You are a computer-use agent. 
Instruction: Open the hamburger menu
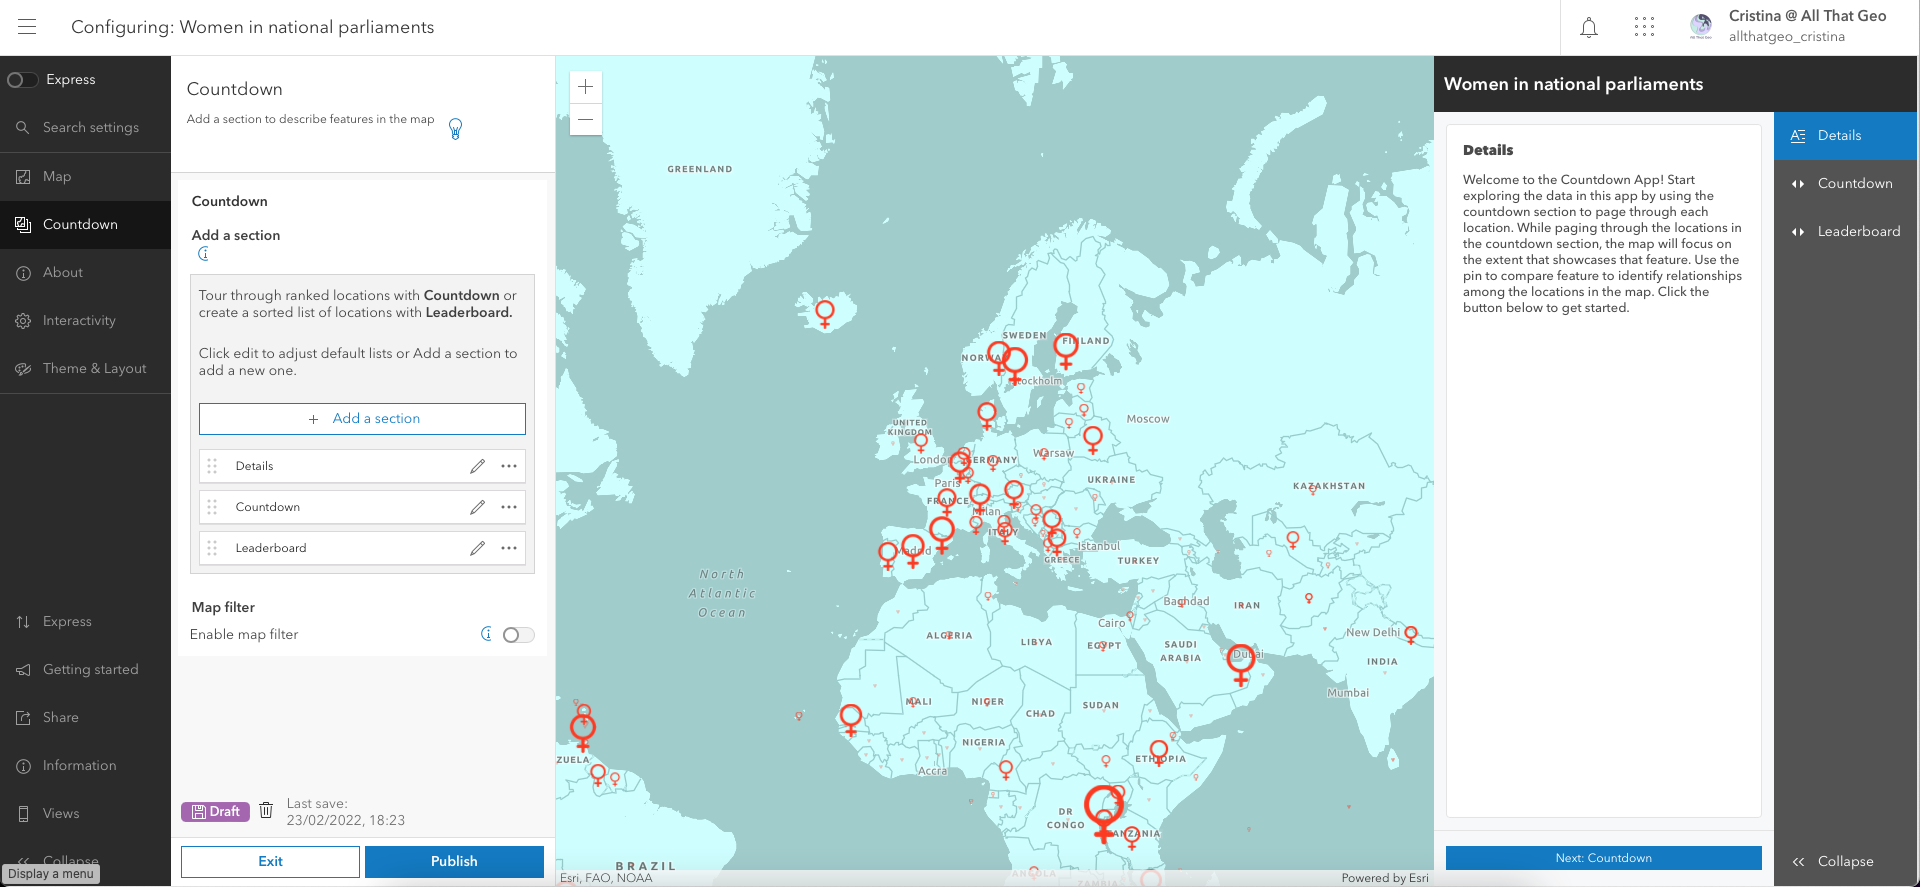click(x=27, y=27)
